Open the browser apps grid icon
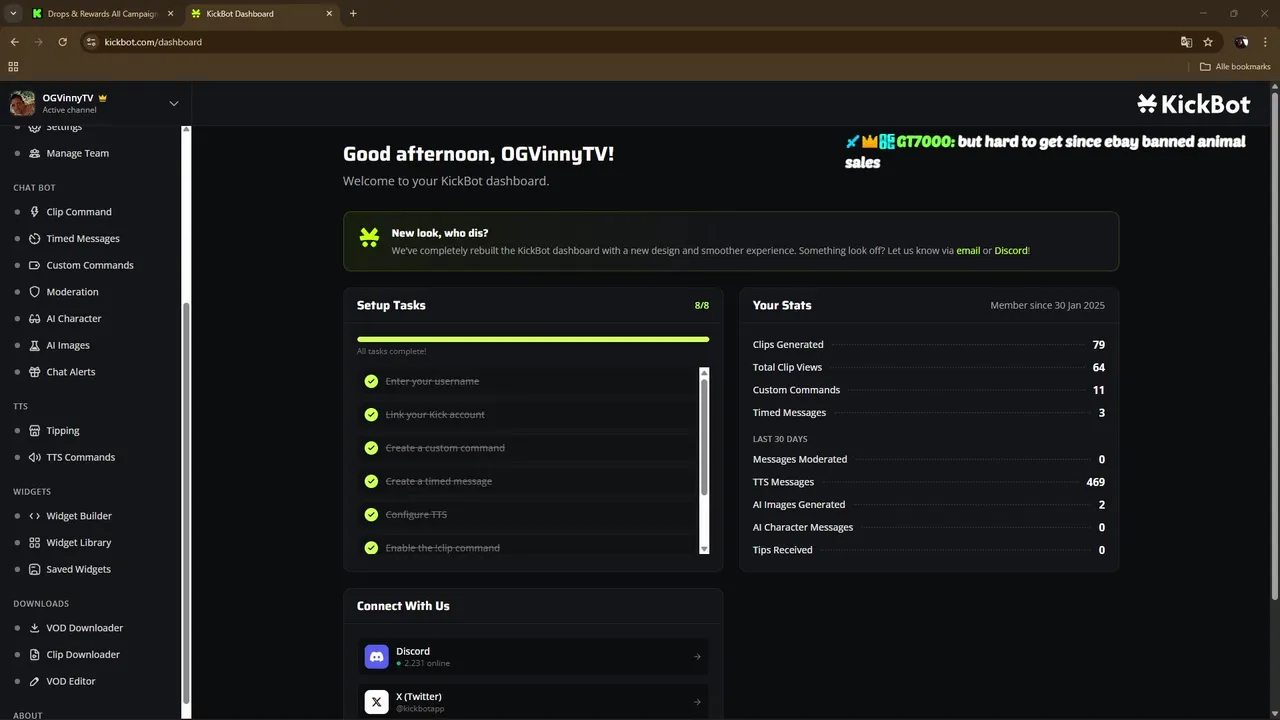The image size is (1280, 720). (x=13, y=67)
